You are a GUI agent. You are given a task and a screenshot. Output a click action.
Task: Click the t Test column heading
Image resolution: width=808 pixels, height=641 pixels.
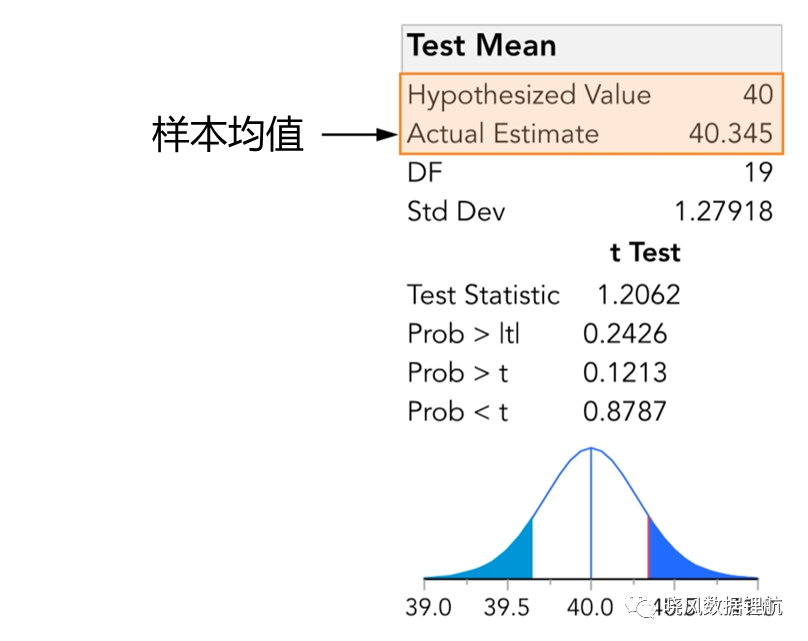(645, 252)
